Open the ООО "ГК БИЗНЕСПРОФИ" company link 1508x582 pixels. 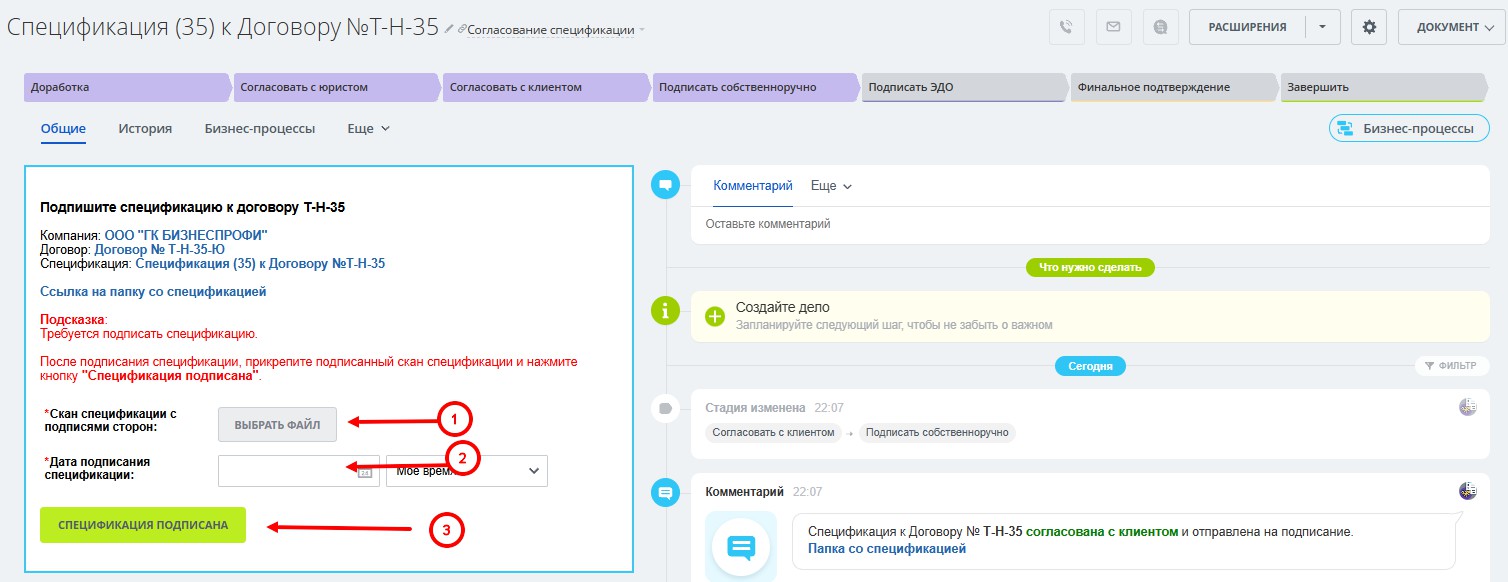[x=186, y=236]
